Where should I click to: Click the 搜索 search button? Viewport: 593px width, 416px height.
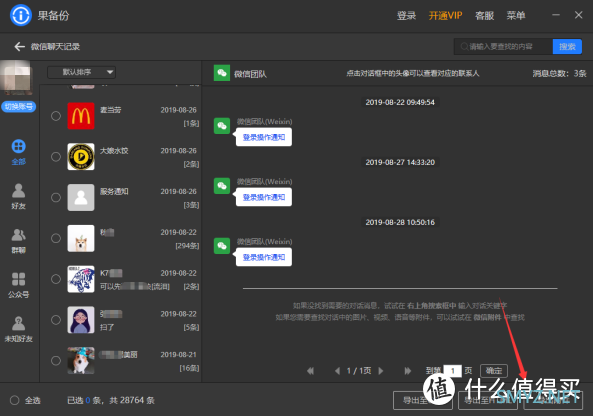pyautogui.click(x=567, y=47)
